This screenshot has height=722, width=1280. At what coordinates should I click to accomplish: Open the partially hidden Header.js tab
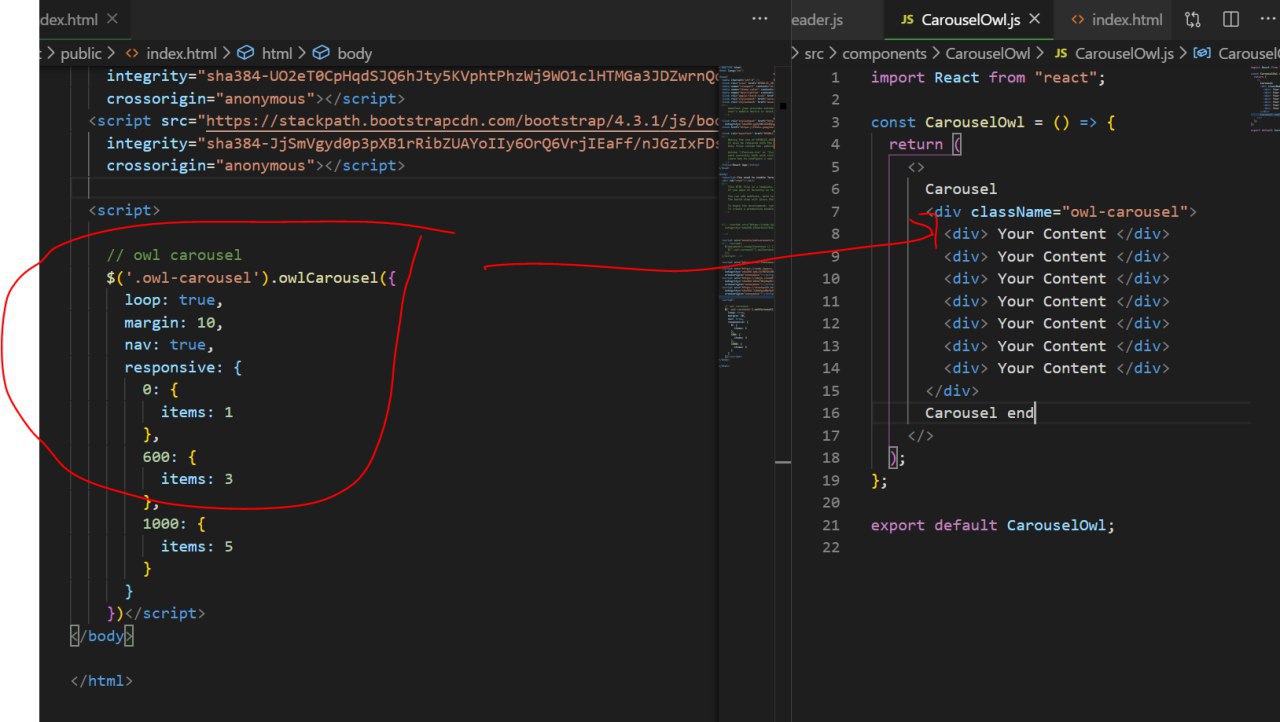(x=817, y=19)
